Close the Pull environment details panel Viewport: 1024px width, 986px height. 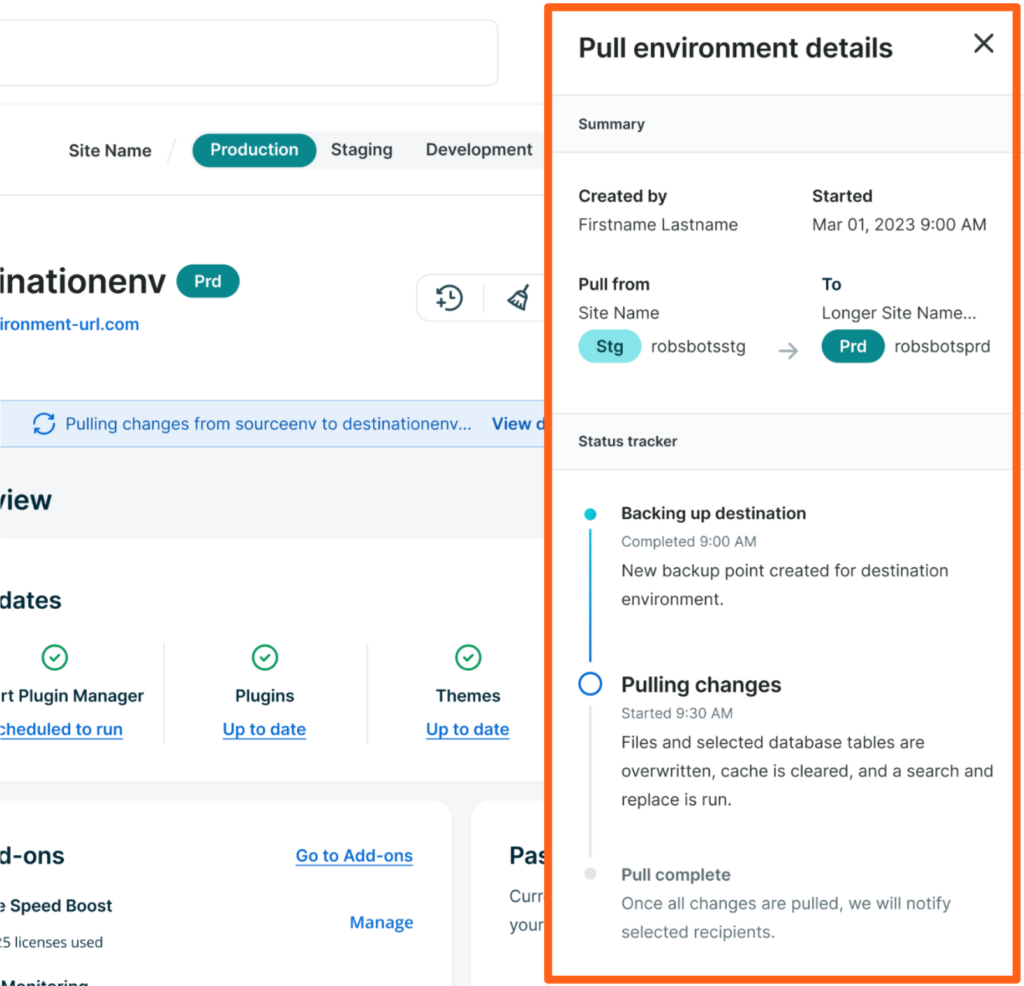pyautogui.click(x=983, y=44)
